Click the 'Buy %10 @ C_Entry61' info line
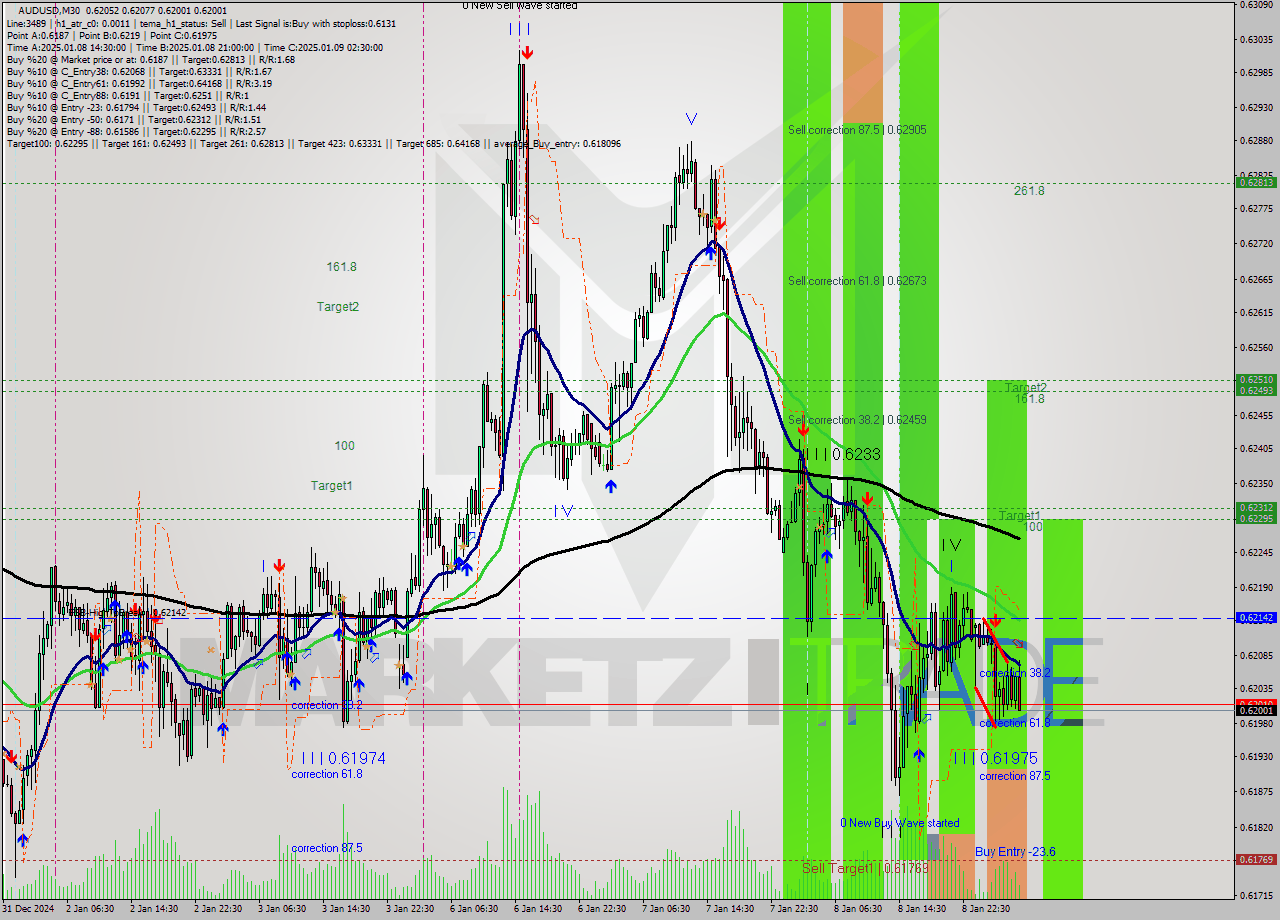The width and height of the screenshot is (1280, 920). pyautogui.click(x=139, y=84)
